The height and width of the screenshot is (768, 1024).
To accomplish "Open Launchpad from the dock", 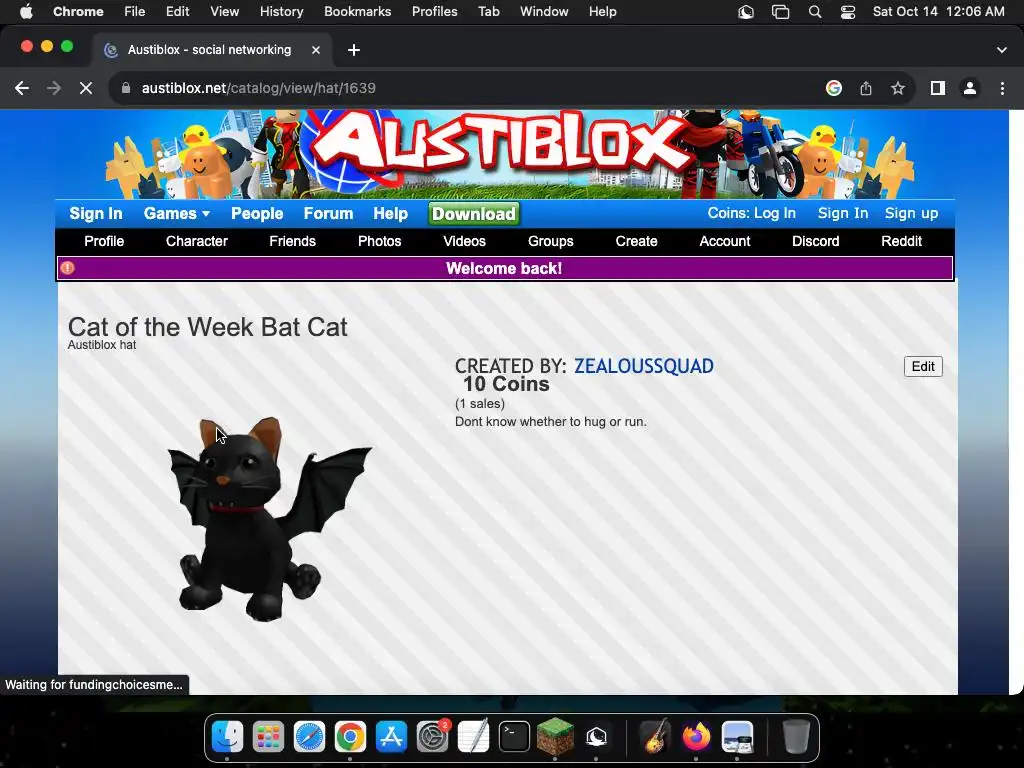I will pyautogui.click(x=268, y=737).
